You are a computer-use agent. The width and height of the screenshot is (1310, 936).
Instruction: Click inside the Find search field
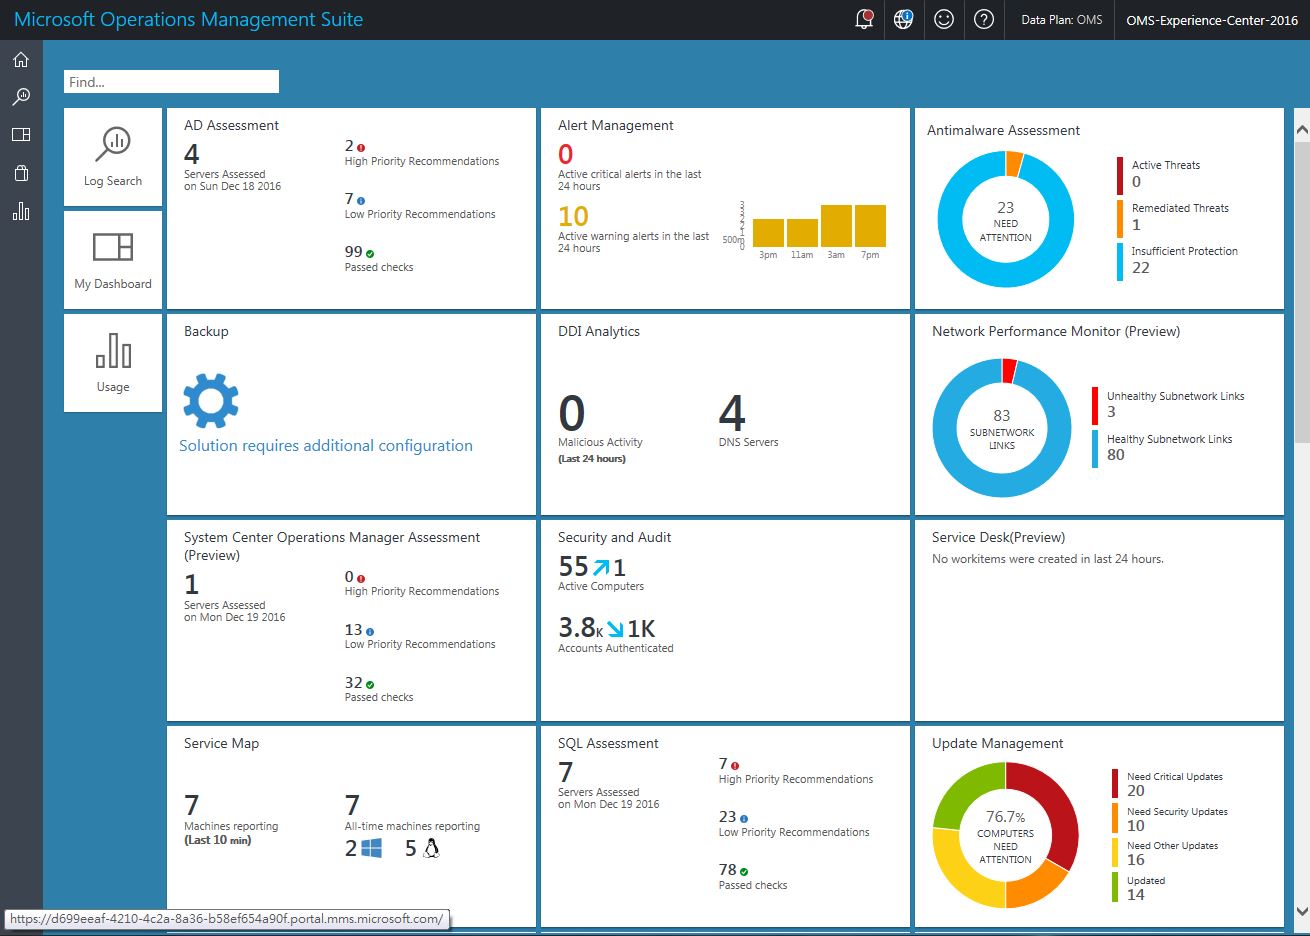170,81
